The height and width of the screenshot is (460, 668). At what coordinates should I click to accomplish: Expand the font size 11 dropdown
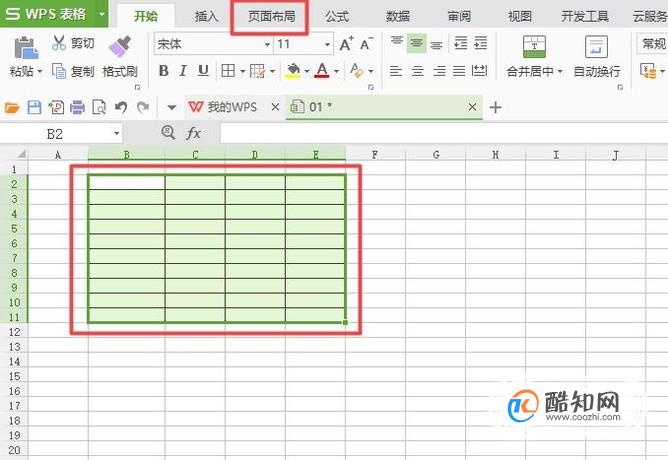click(327, 44)
